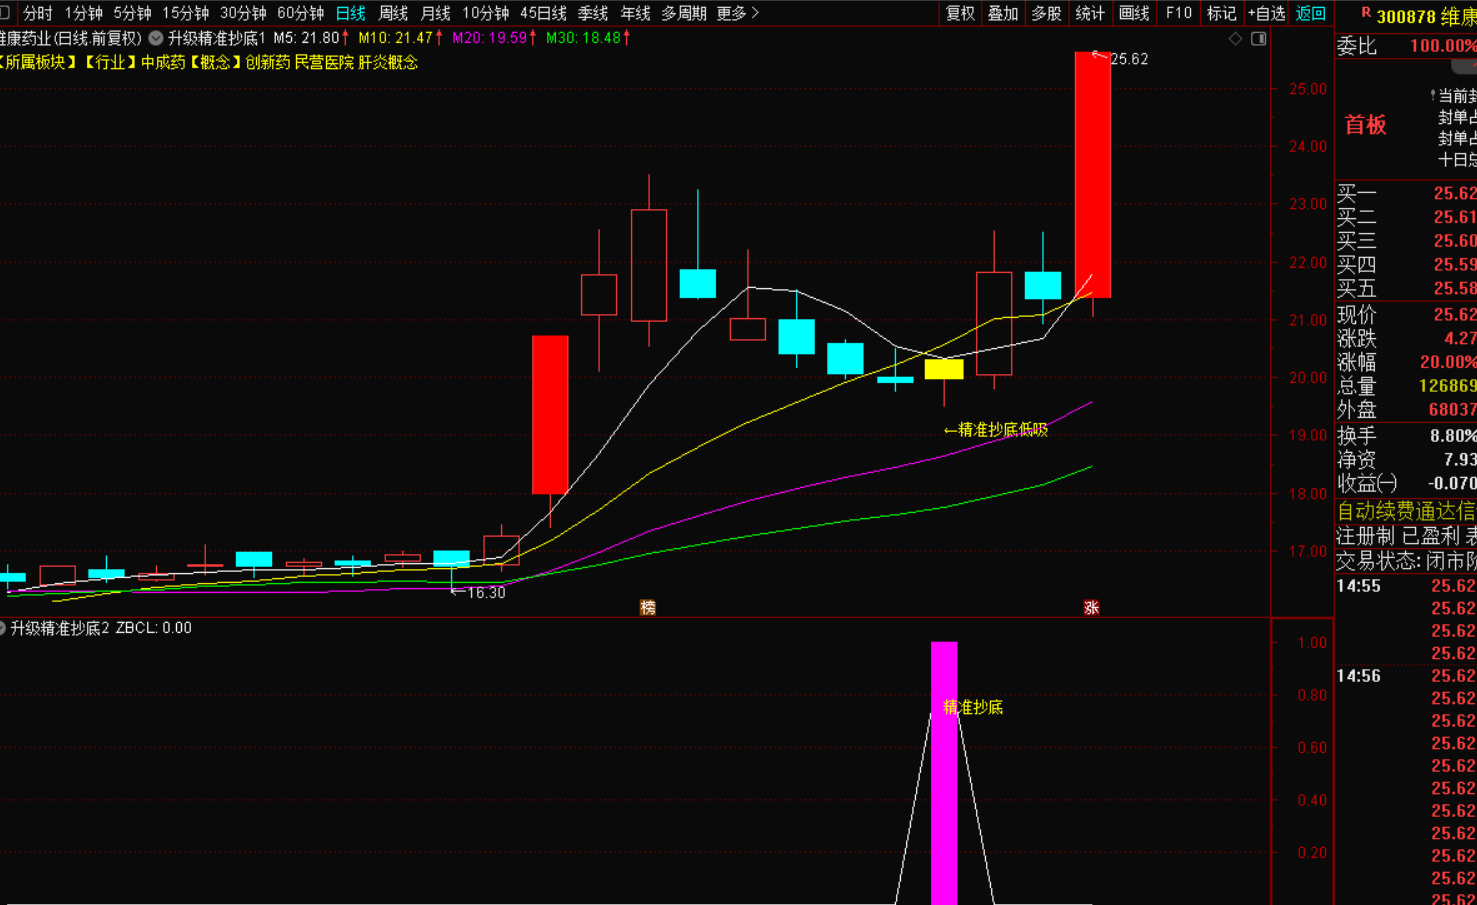Open the 画线 drawing tool
Viewport: 1477px width, 905px height.
(1133, 13)
